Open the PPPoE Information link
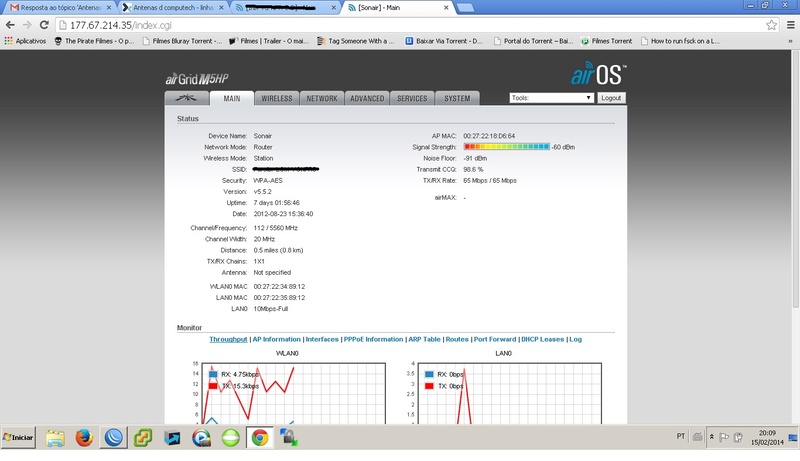The image size is (800, 461). coord(373,339)
